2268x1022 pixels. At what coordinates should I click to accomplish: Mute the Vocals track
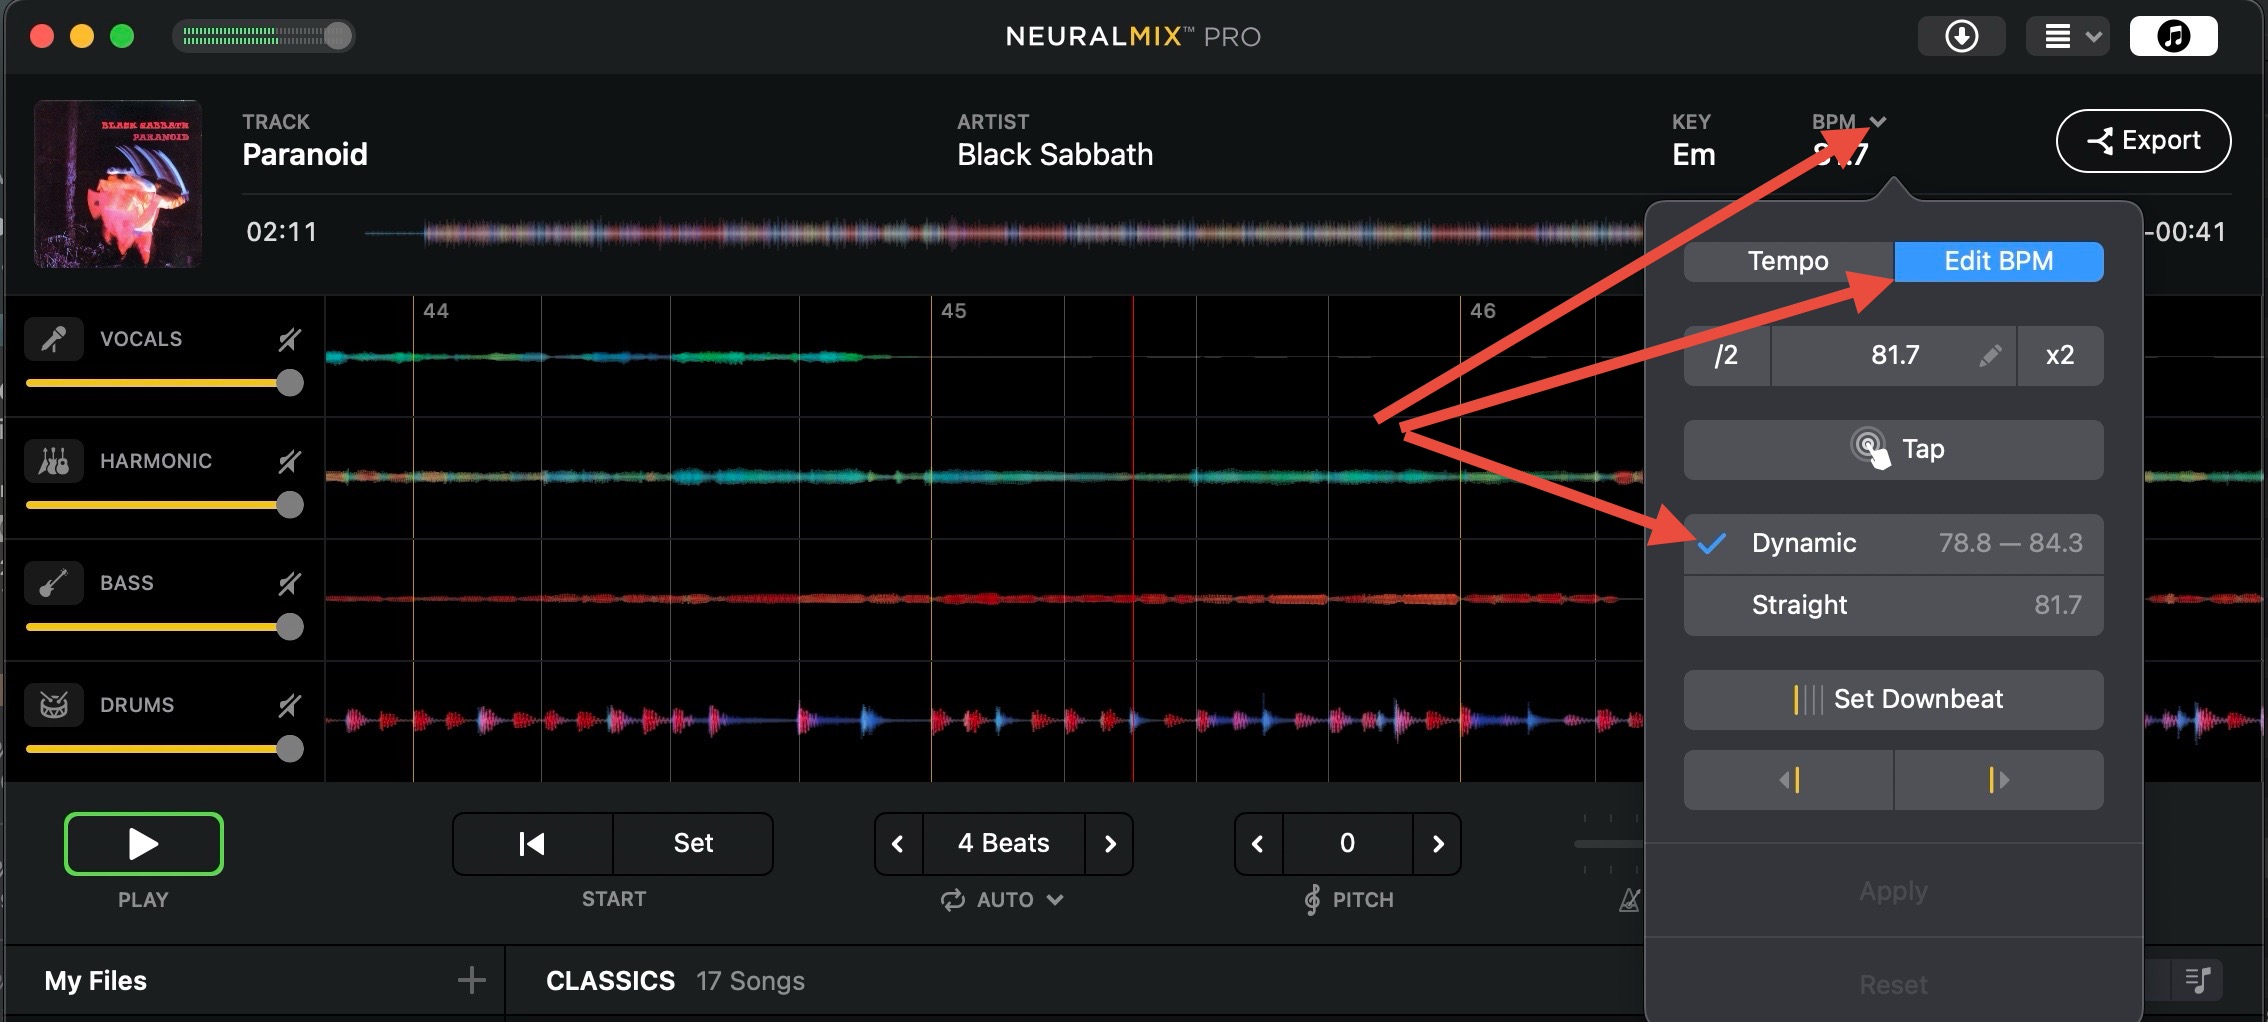289,340
